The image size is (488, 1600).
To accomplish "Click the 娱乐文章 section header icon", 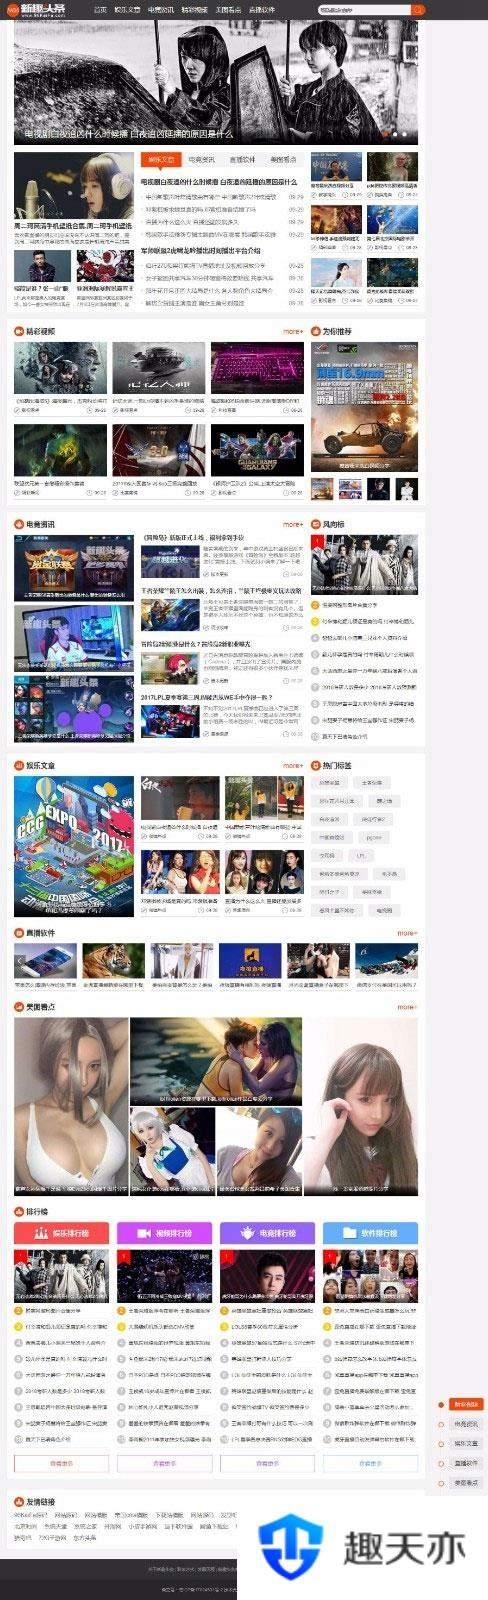I will coord(18,766).
